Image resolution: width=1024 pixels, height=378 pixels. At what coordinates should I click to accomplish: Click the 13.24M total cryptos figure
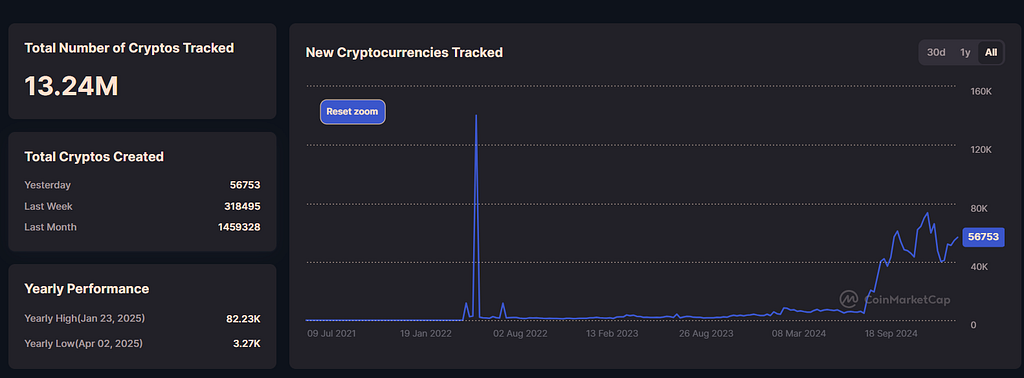tap(71, 86)
